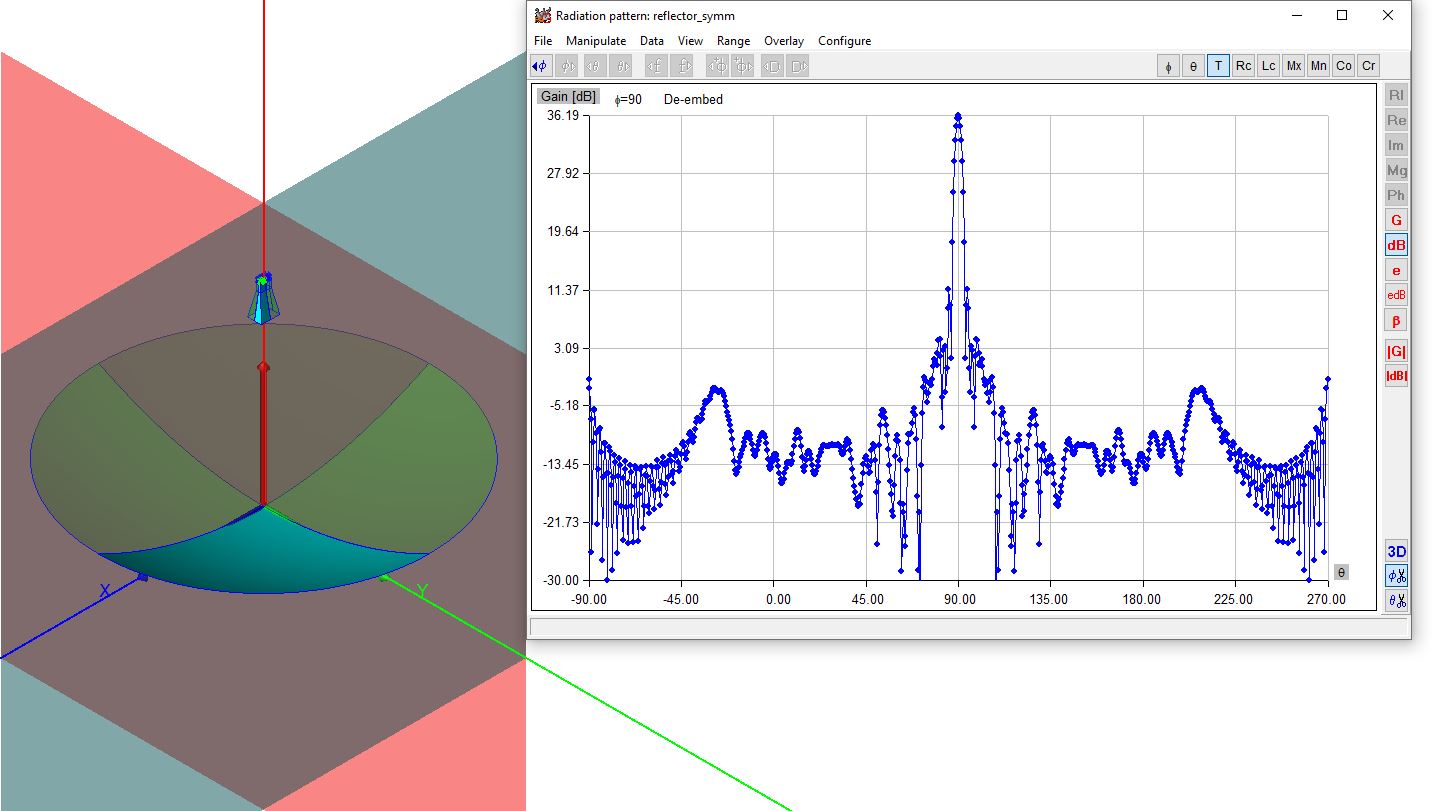1436x811 pixels.
Task: Expand the Overlay menu
Action: point(783,41)
